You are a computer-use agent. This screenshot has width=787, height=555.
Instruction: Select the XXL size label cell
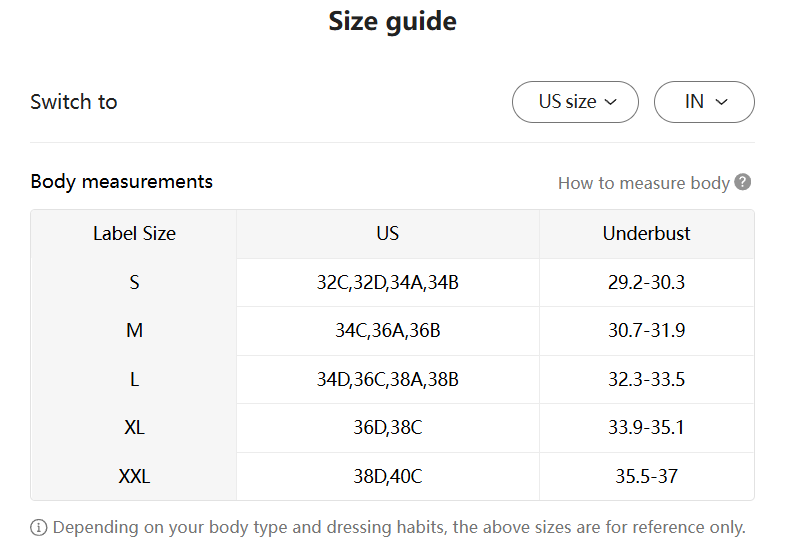(134, 476)
